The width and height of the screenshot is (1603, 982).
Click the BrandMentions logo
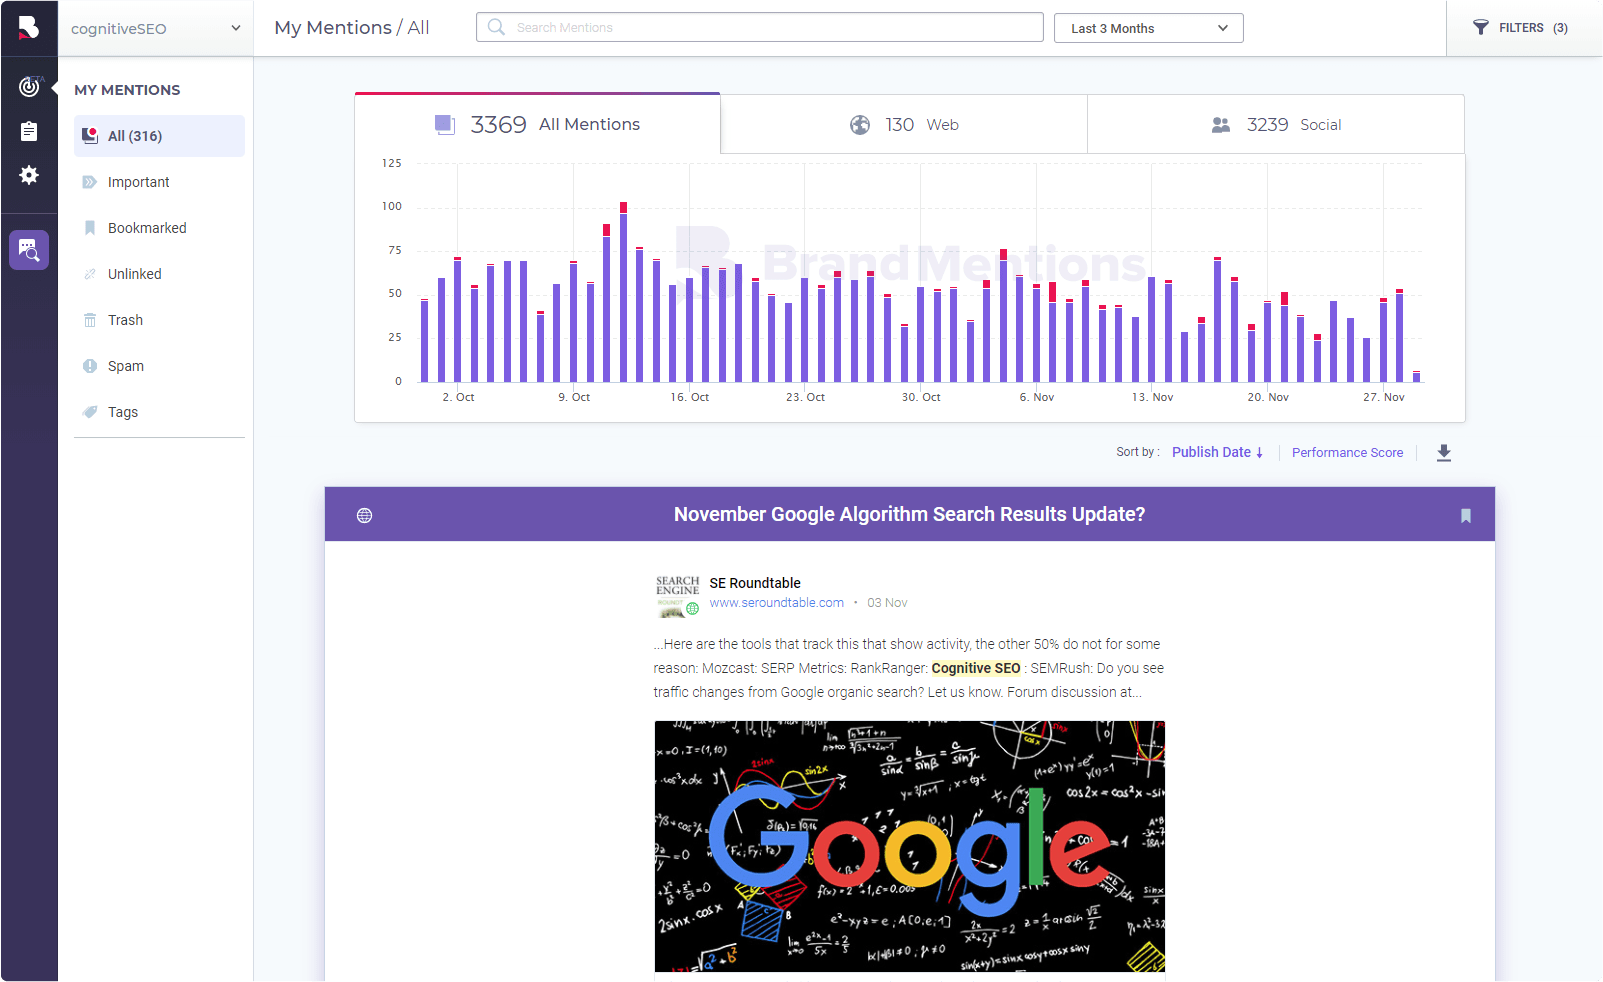29,26
